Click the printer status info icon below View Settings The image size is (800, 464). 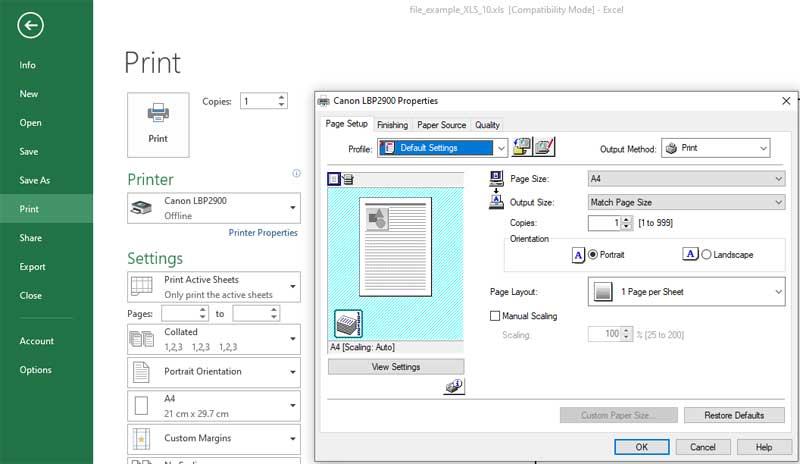pyautogui.click(x=454, y=386)
